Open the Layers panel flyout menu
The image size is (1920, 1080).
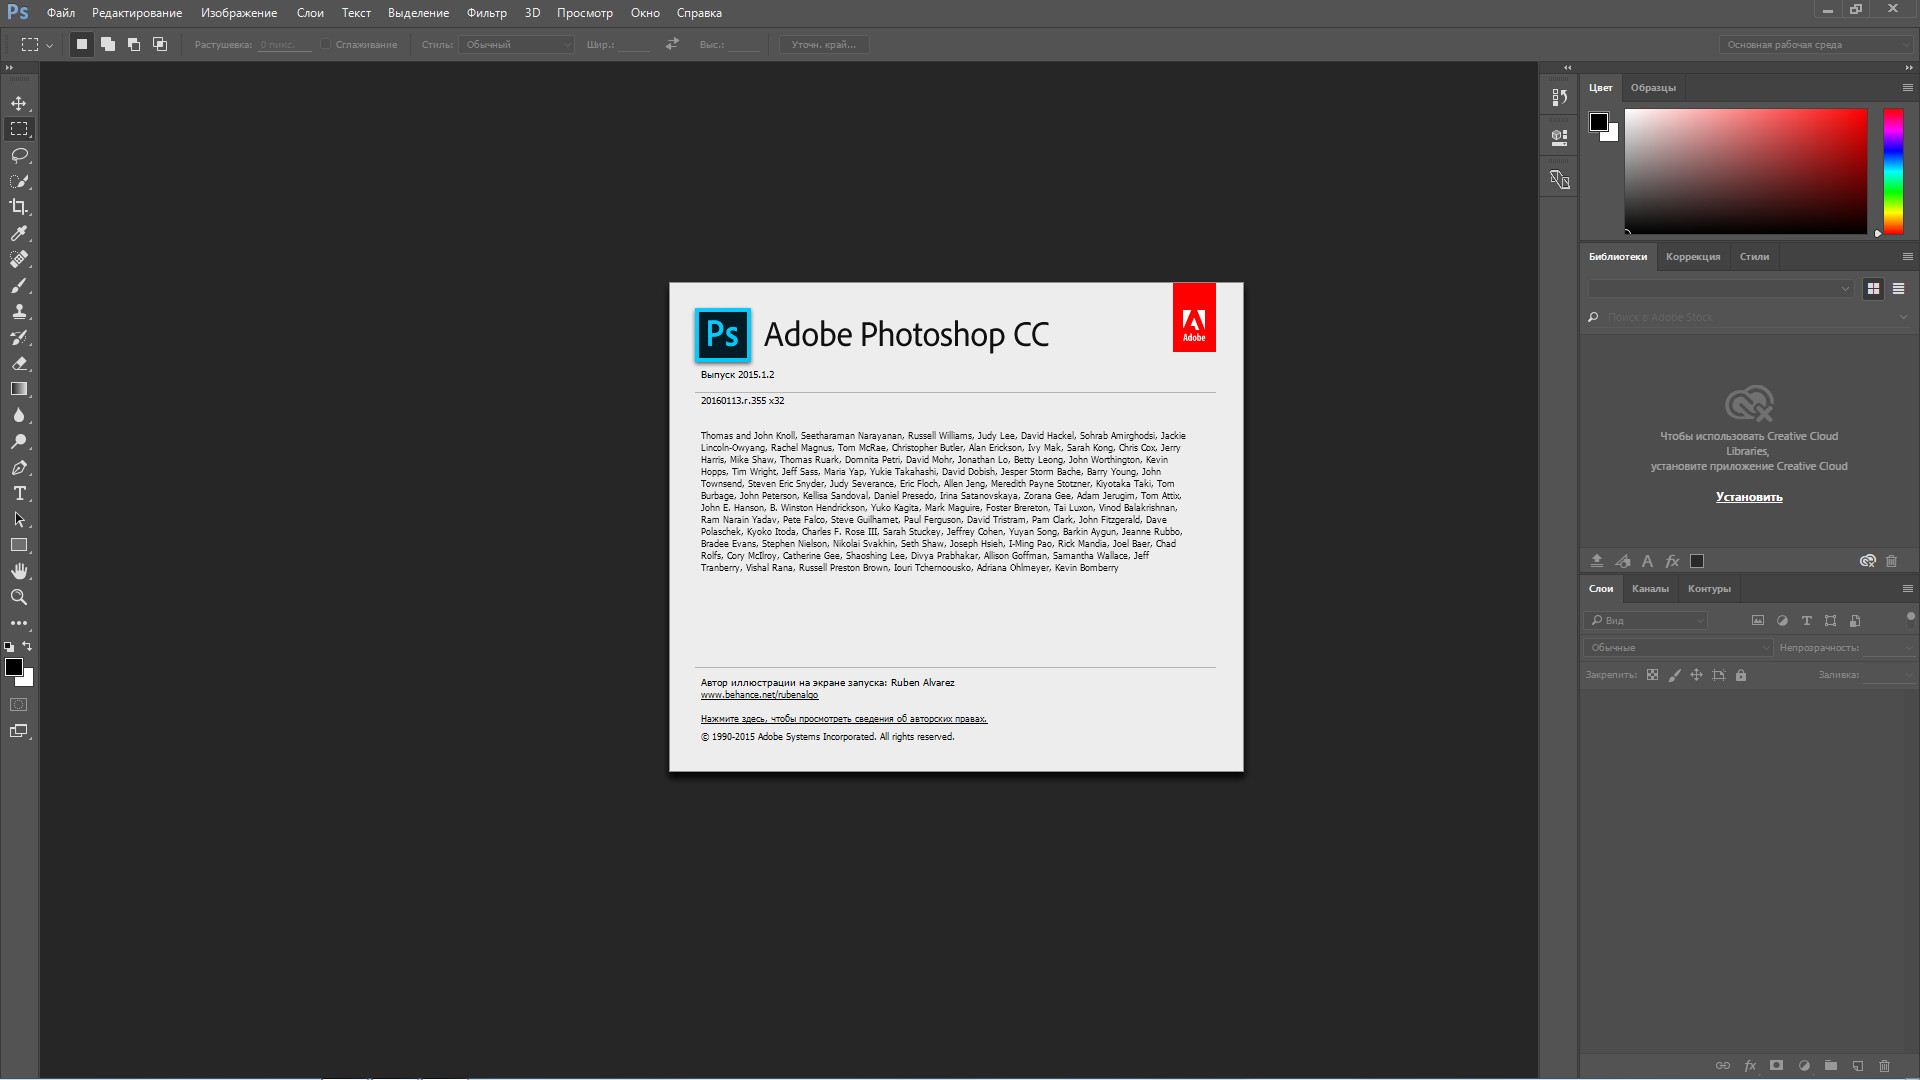coord(1907,588)
